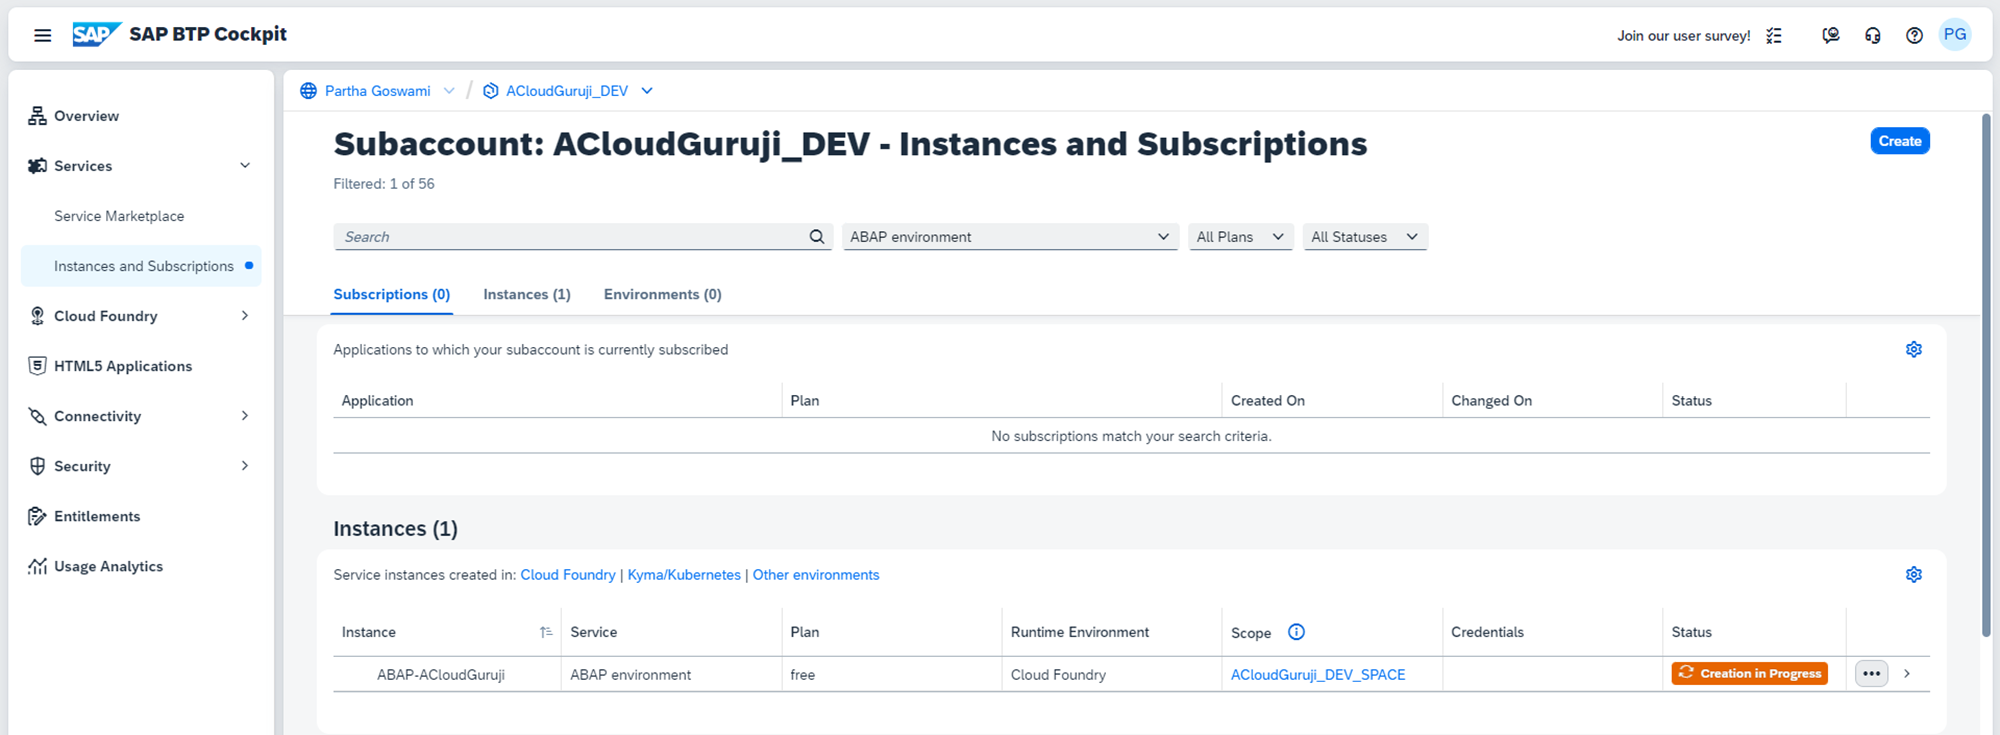Screen dimensions: 2000x735
Task: Open subscriptions table settings gear
Action: click(x=1913, y=350)
